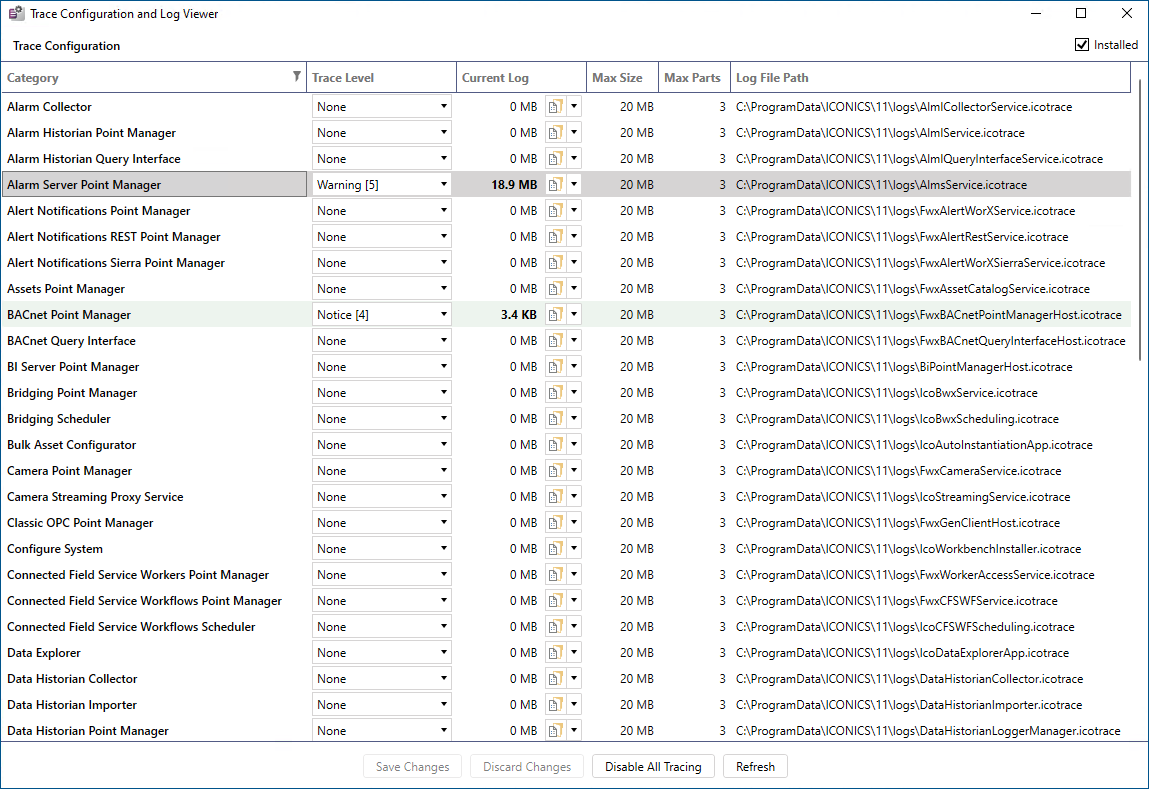
Task: Open log file icon for Data Historian Collector
Action: tap(555, 679)
